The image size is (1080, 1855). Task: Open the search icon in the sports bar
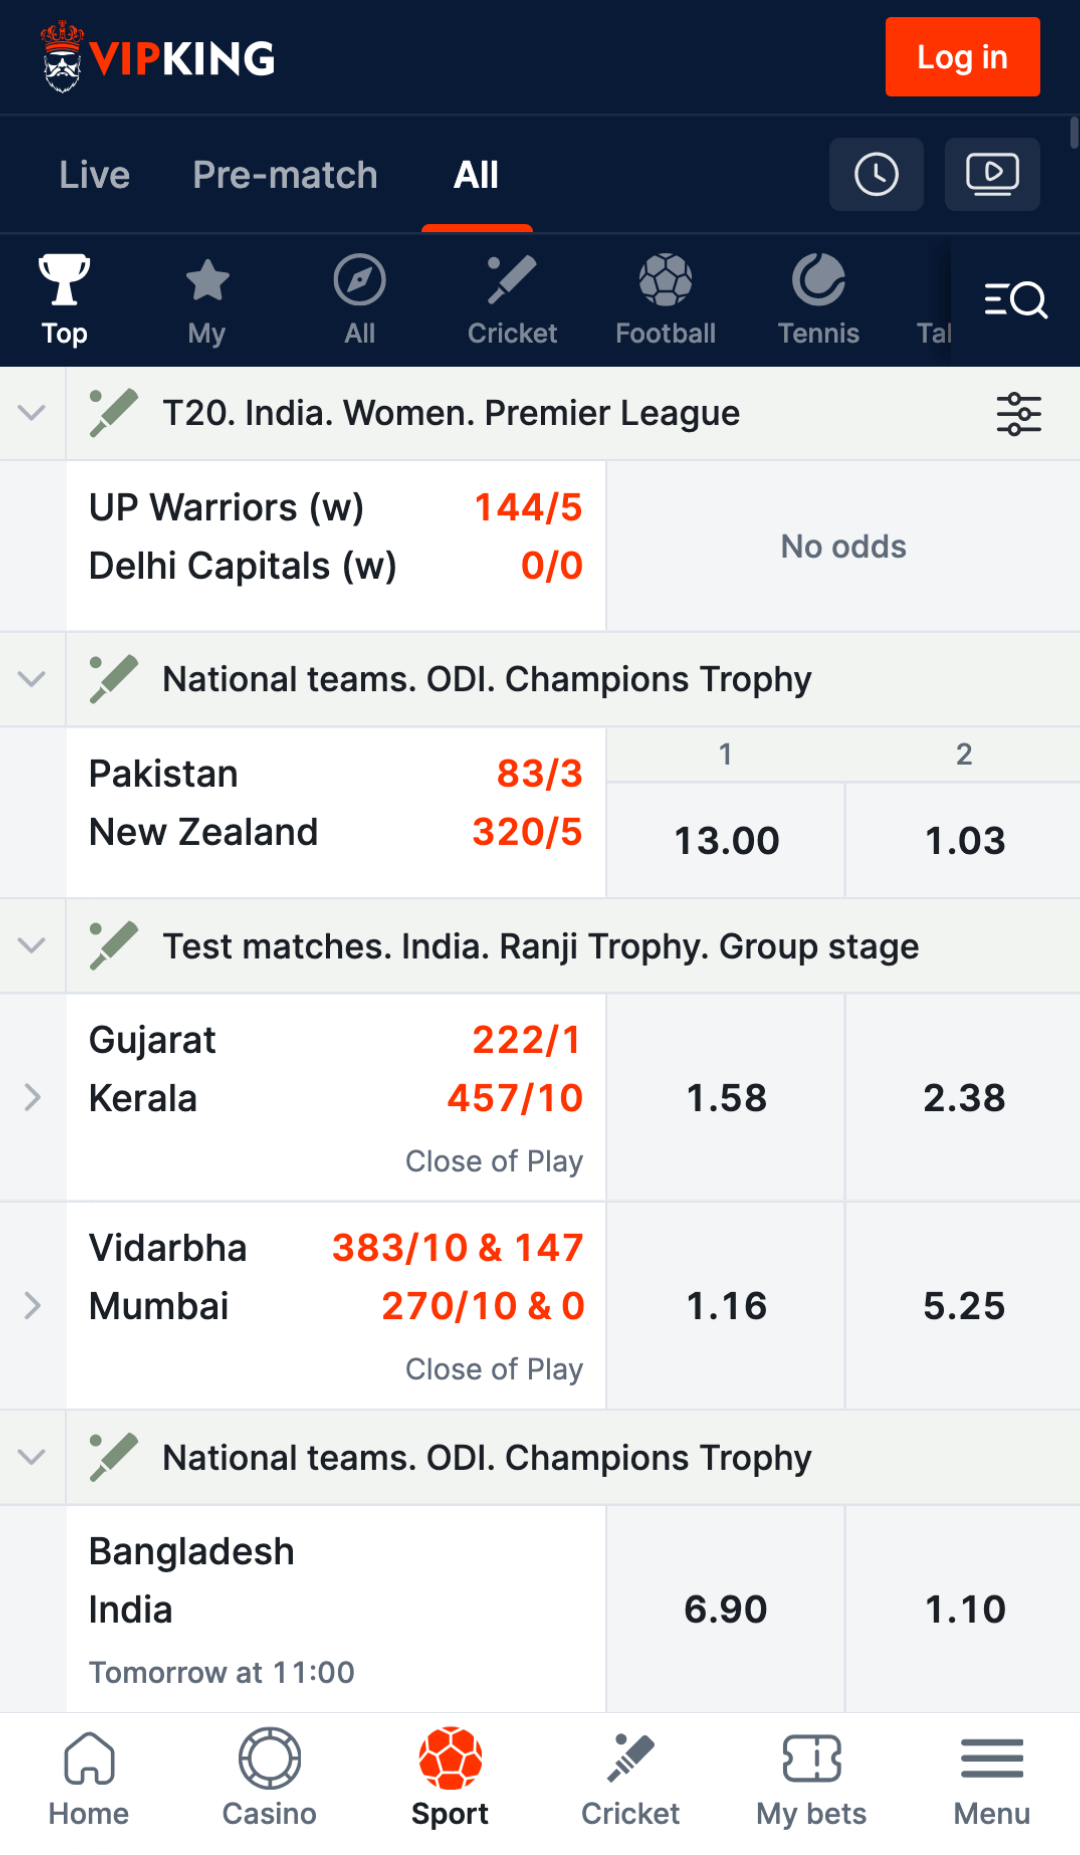point(1017,300)
